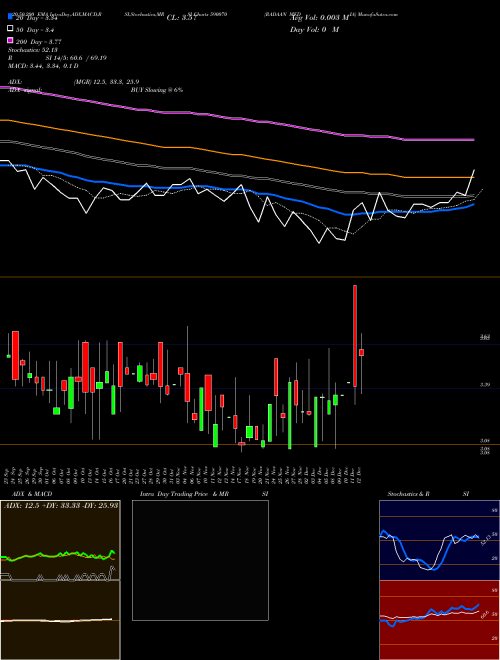Click the magenta 200 Day EMA legend swatch

coord(11,40)
